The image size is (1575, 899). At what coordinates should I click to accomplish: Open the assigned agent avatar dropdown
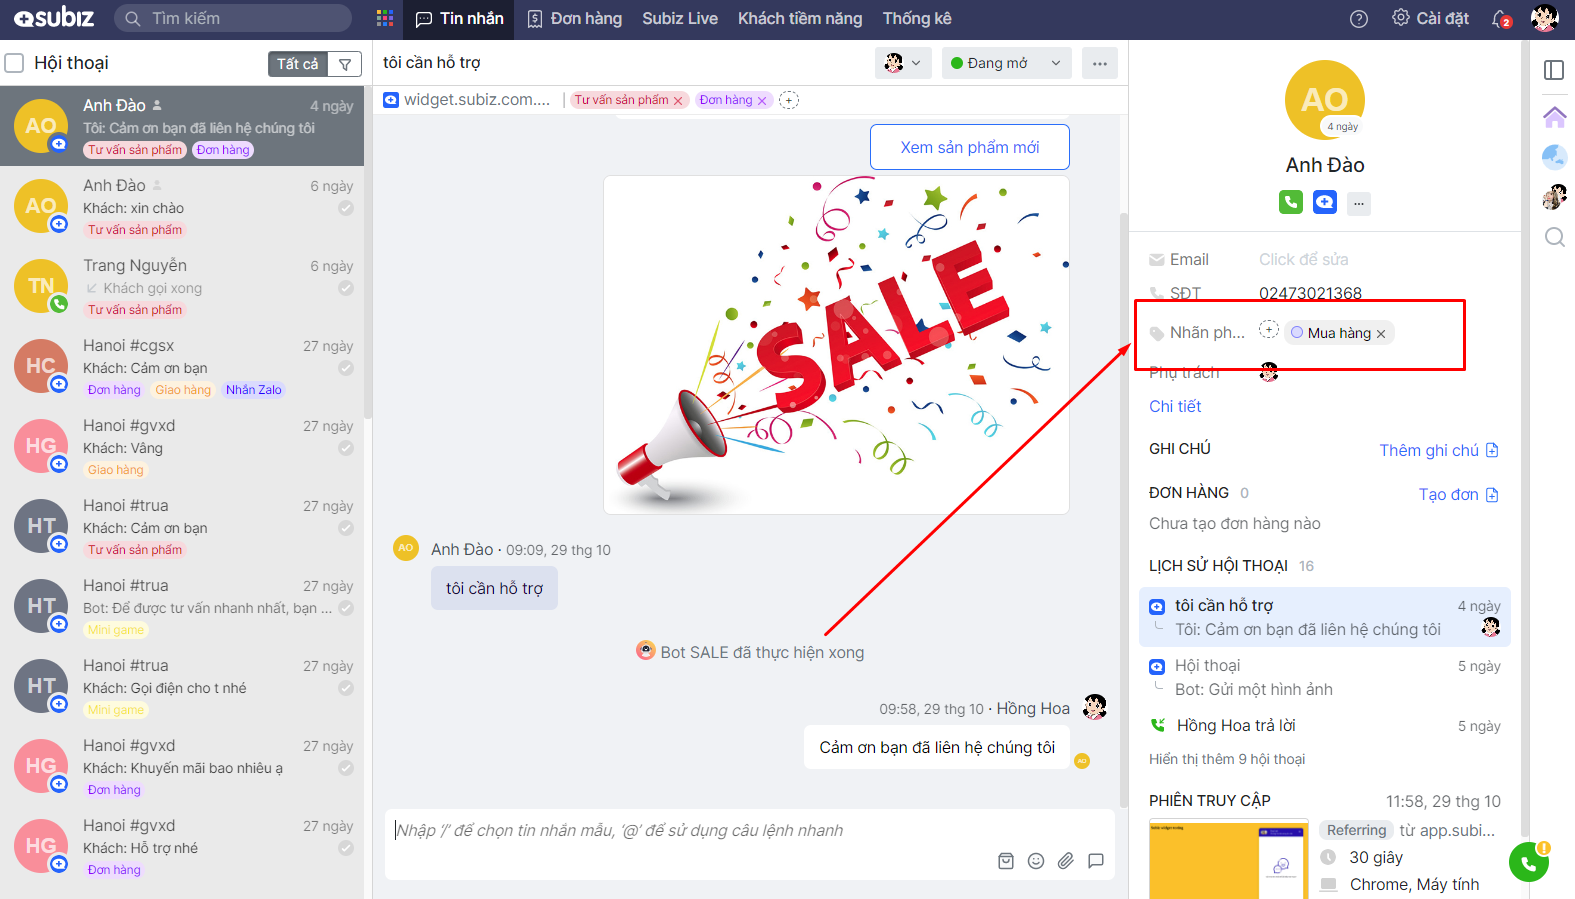(903, 63)
